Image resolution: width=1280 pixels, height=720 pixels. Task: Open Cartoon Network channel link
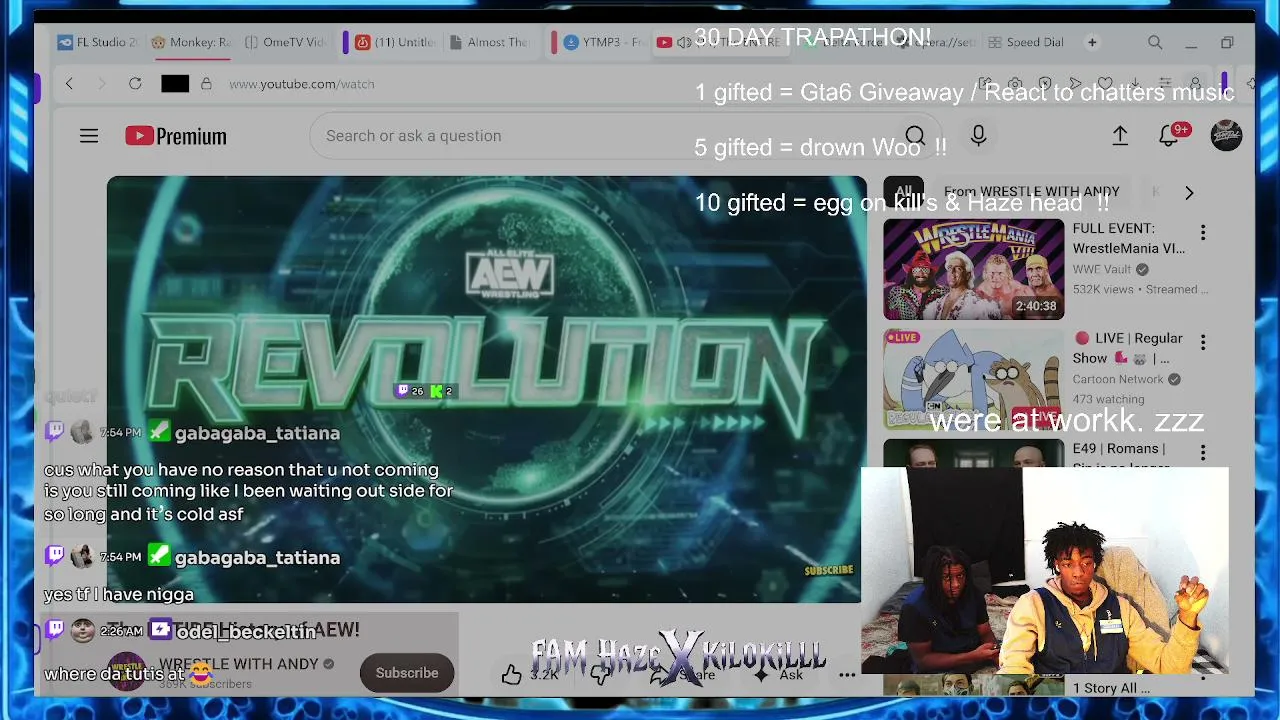point(1118,379)
